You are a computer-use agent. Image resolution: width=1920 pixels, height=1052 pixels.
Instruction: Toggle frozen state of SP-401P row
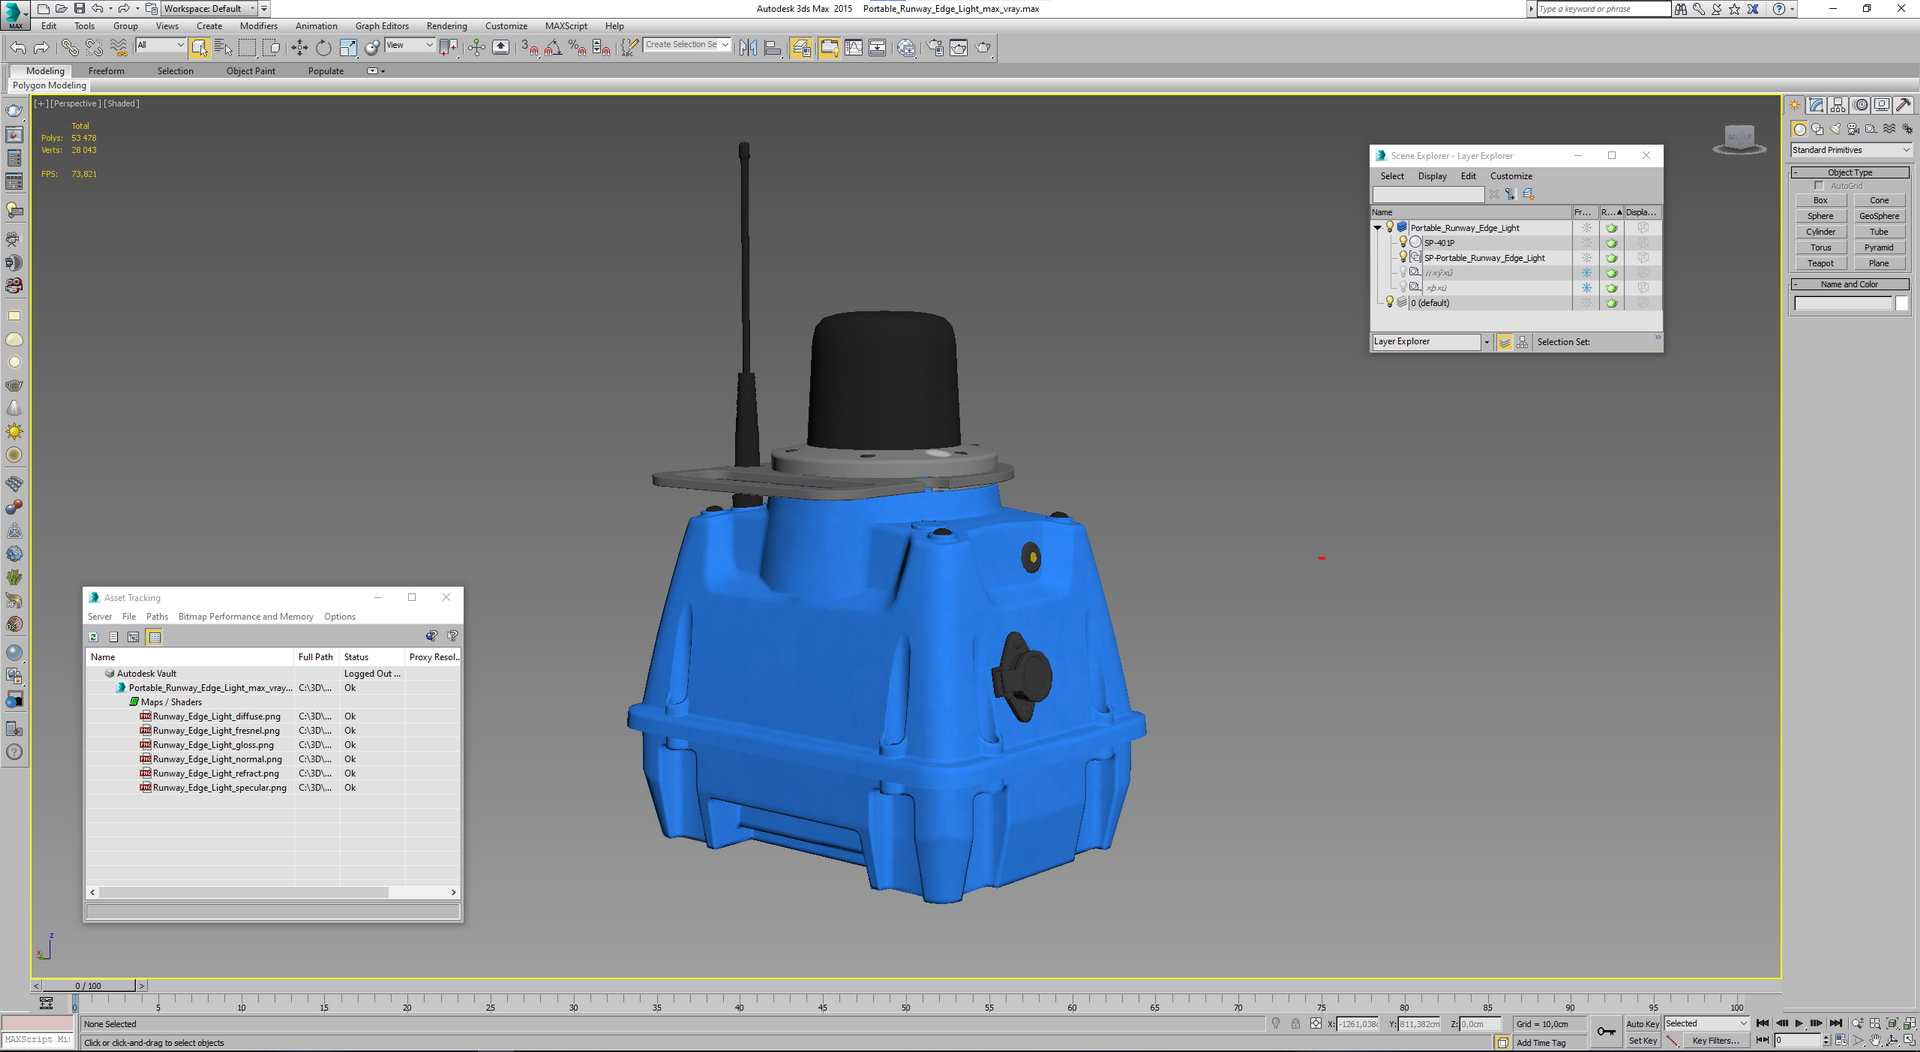pyautogui.click(x=1586, y=243)
